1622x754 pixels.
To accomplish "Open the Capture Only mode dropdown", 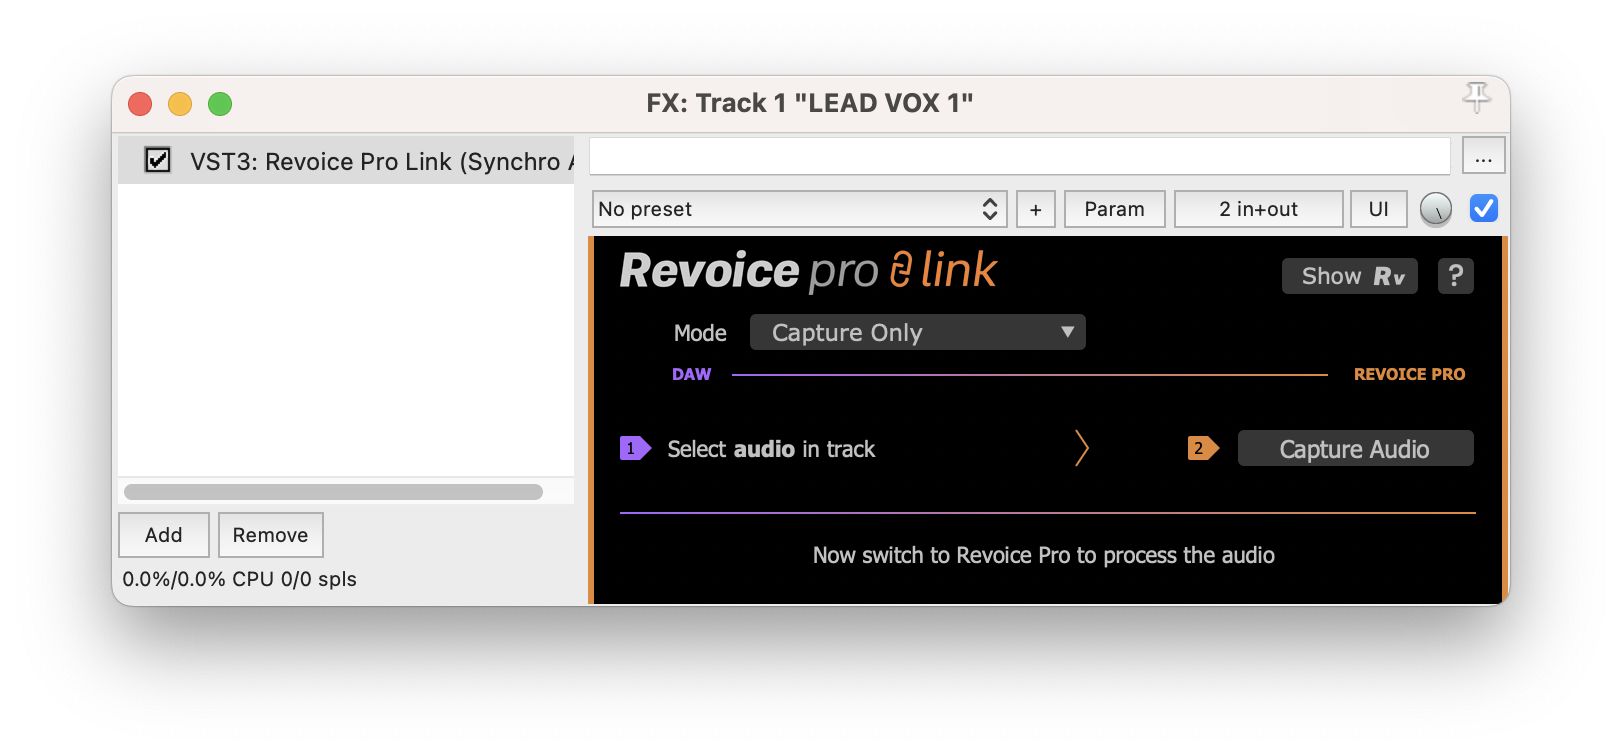I will click(917, 332).
